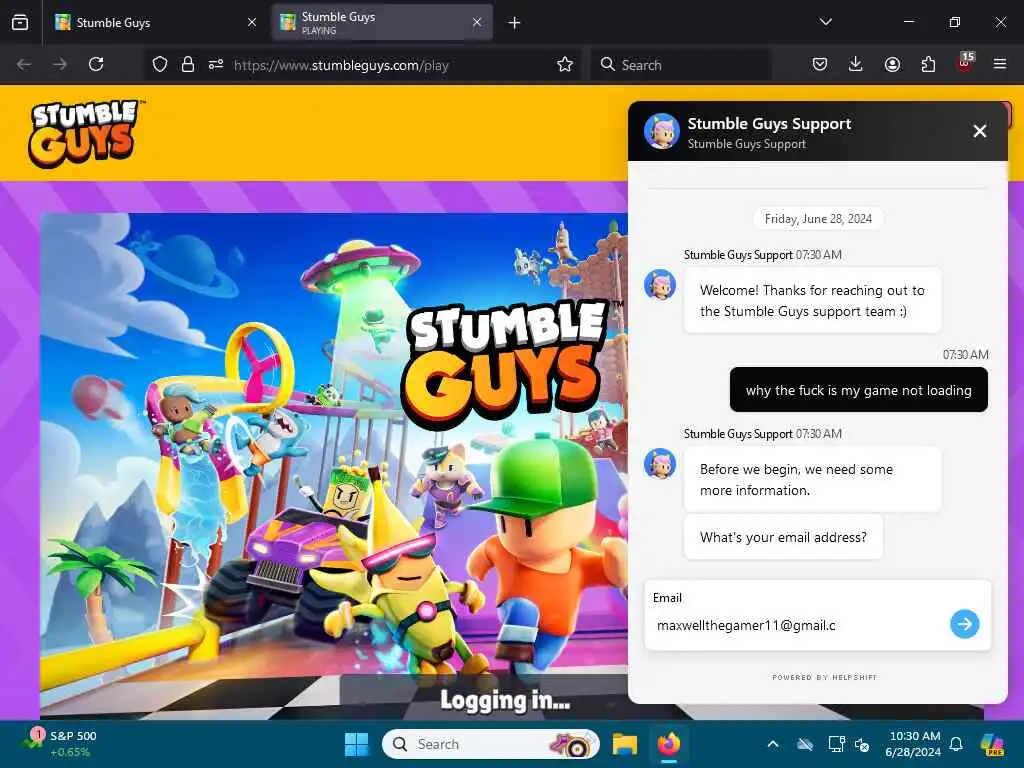This screenshot has width=1024, height=768.
Task: Go forward to the next page
Action: (x=60, y=65)
